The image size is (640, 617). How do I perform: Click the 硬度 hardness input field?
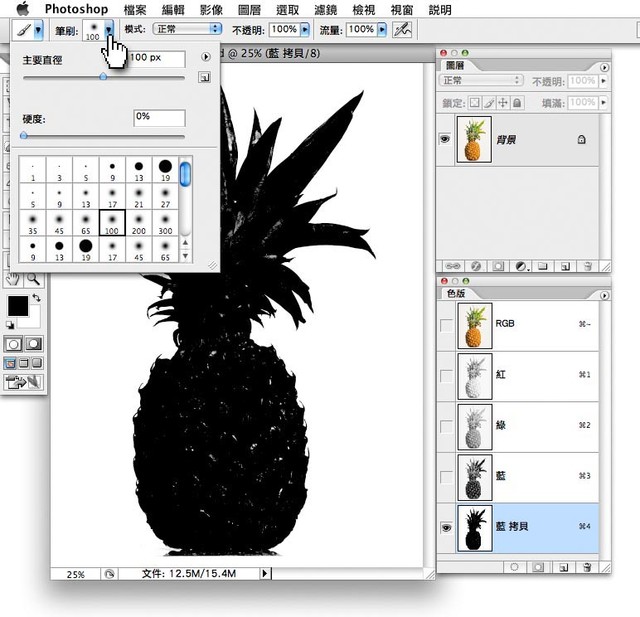coord(158,117)
